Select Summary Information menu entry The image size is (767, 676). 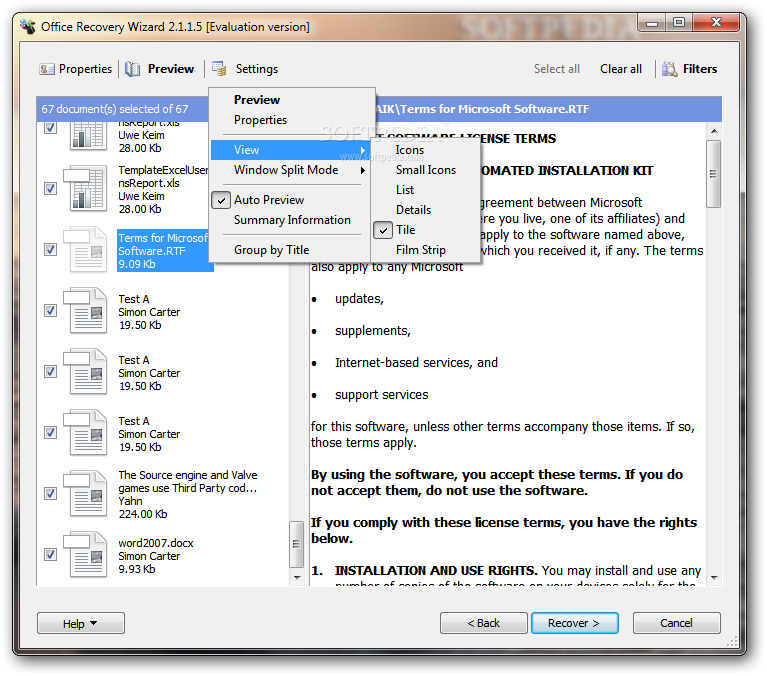292,220
